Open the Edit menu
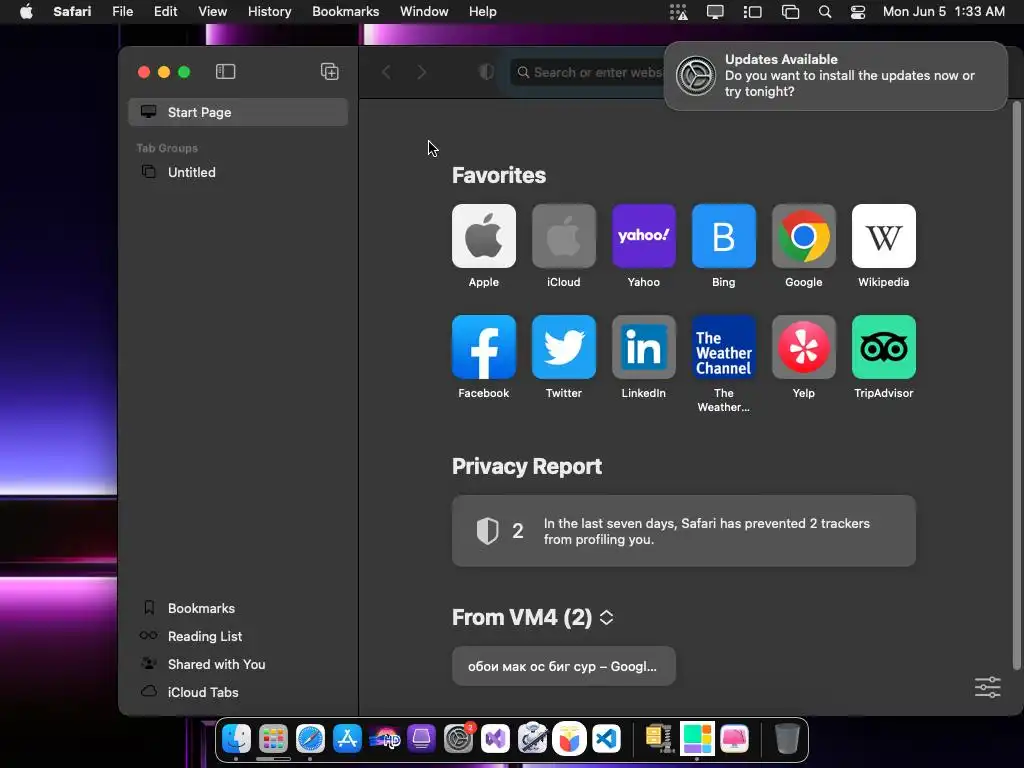 pos(165,12)
